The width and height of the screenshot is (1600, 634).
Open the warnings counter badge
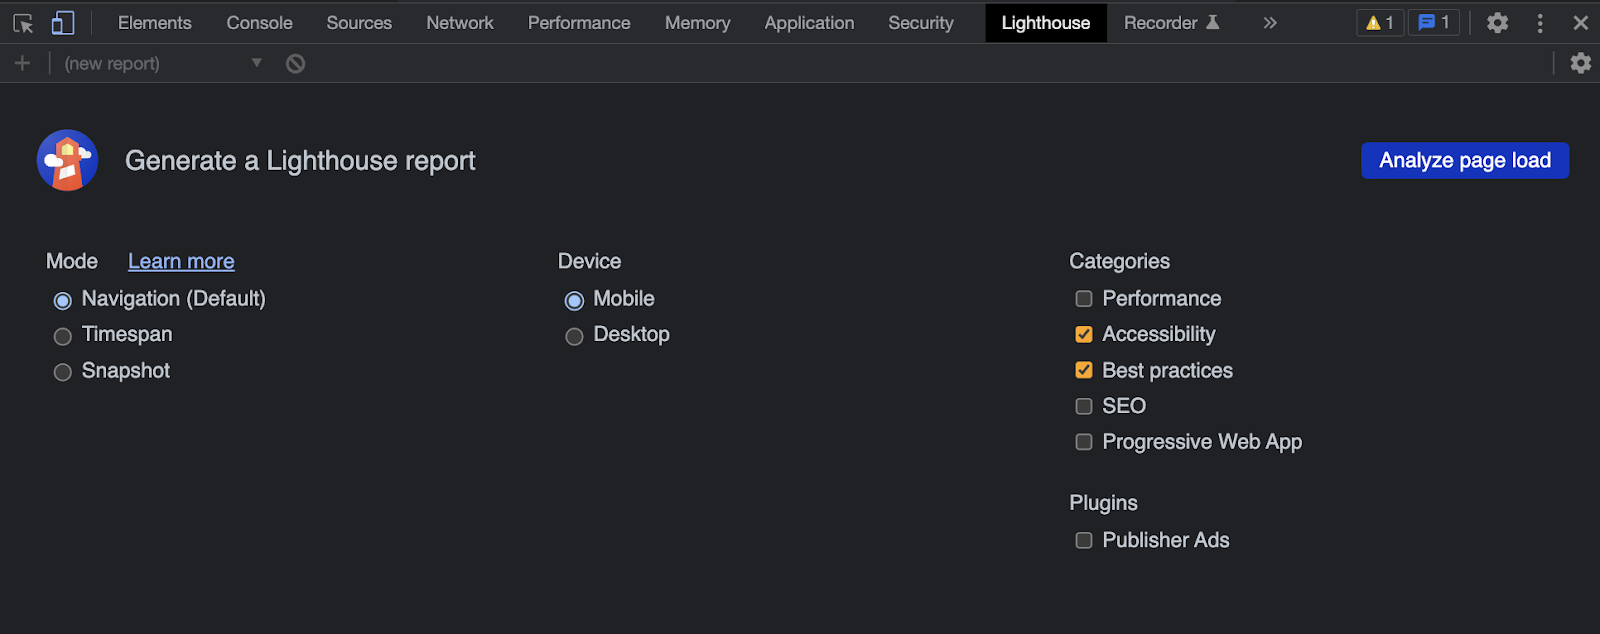[x=1380, y=22]
